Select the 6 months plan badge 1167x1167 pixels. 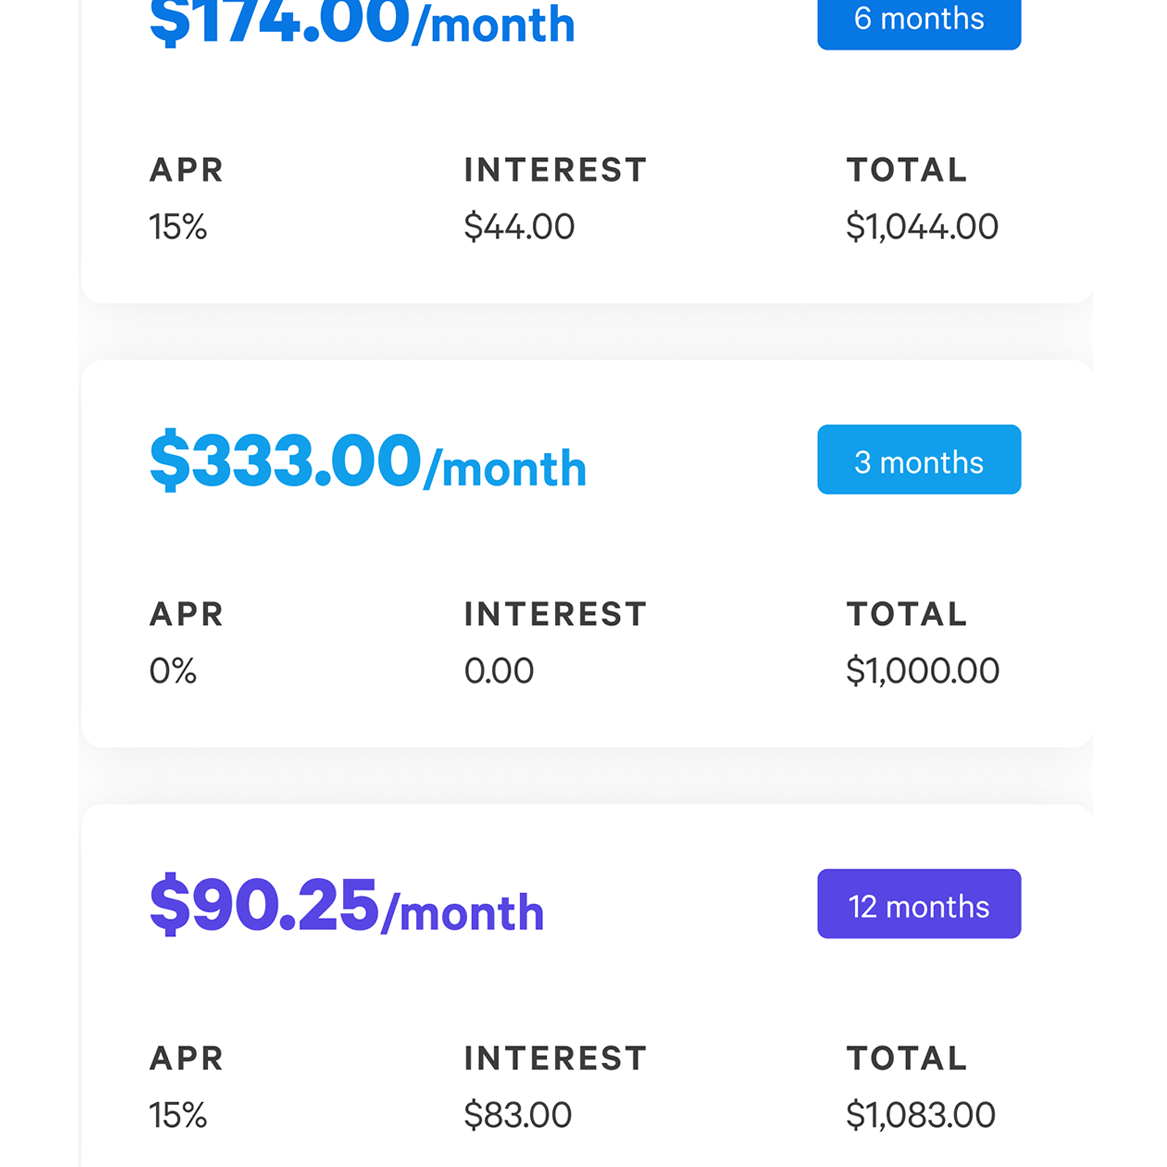tap(918, 22)
